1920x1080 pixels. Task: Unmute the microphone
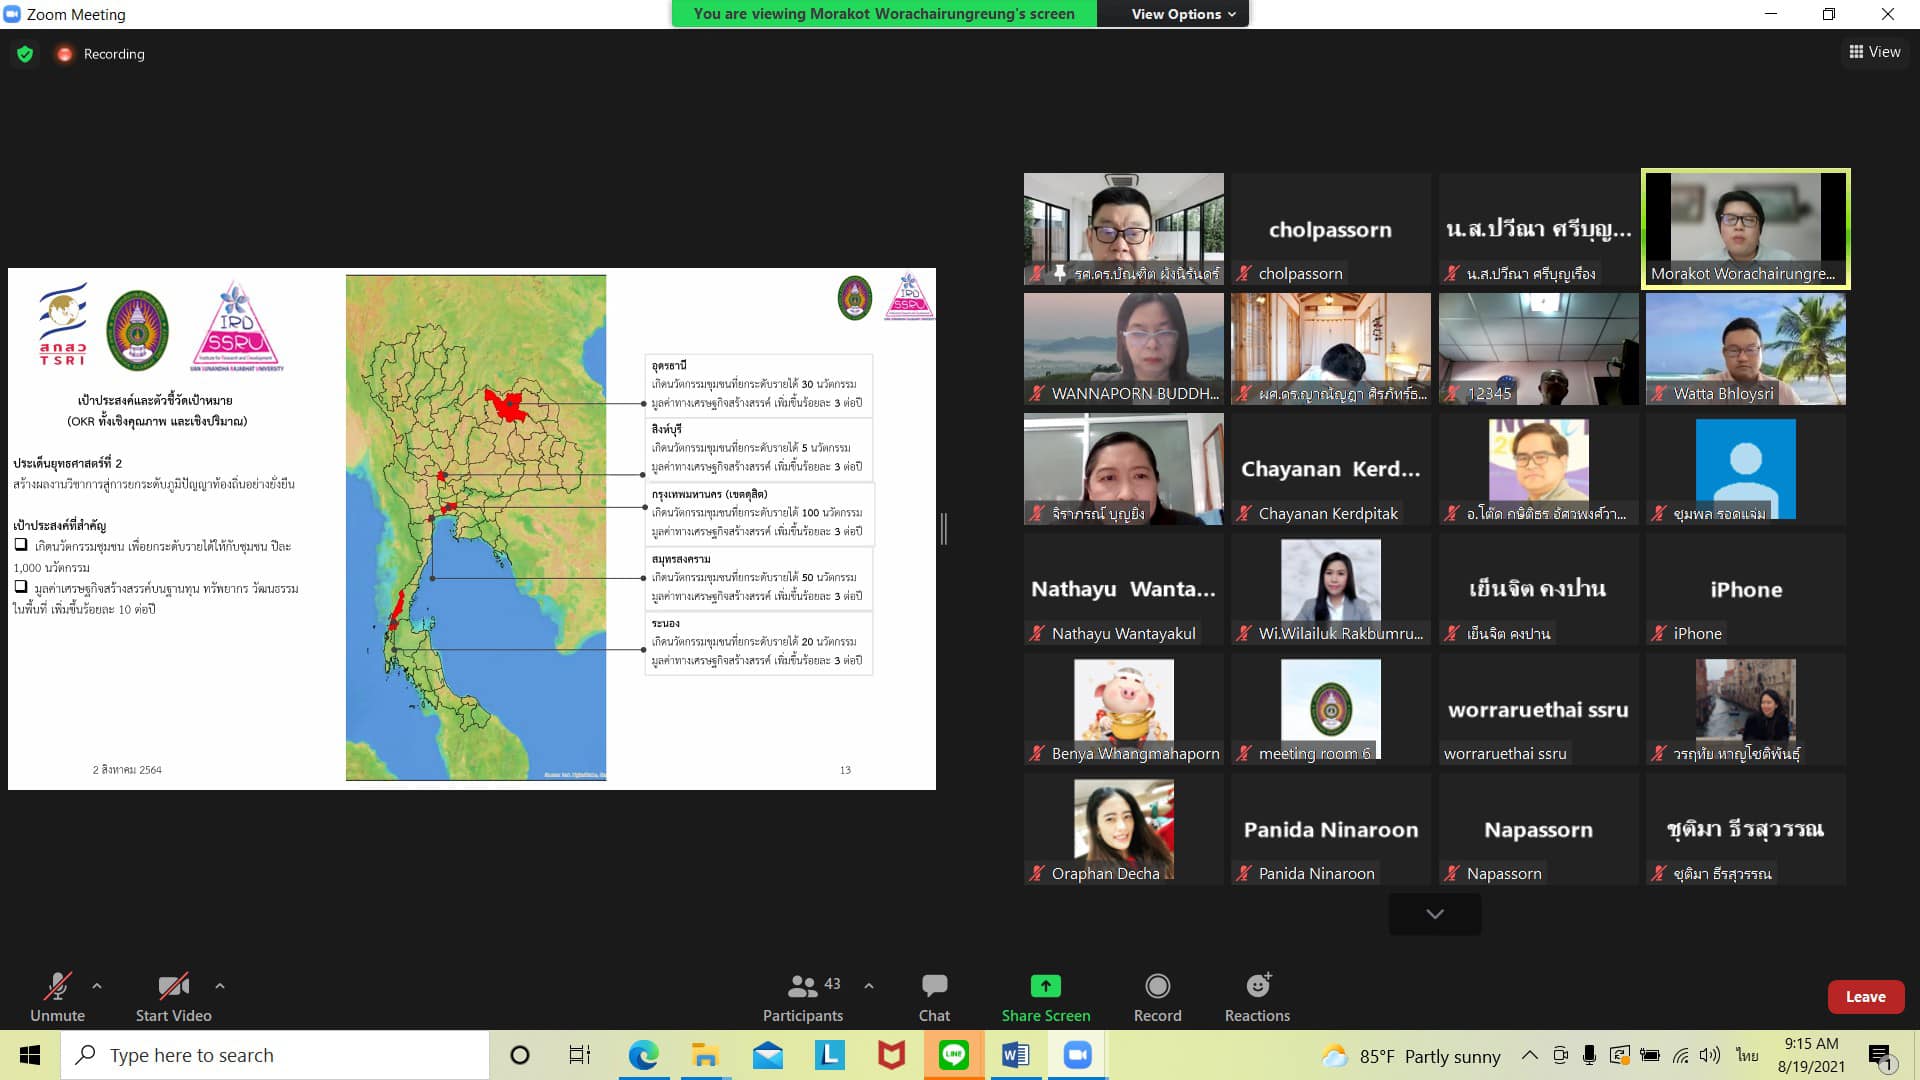(57, 986)
